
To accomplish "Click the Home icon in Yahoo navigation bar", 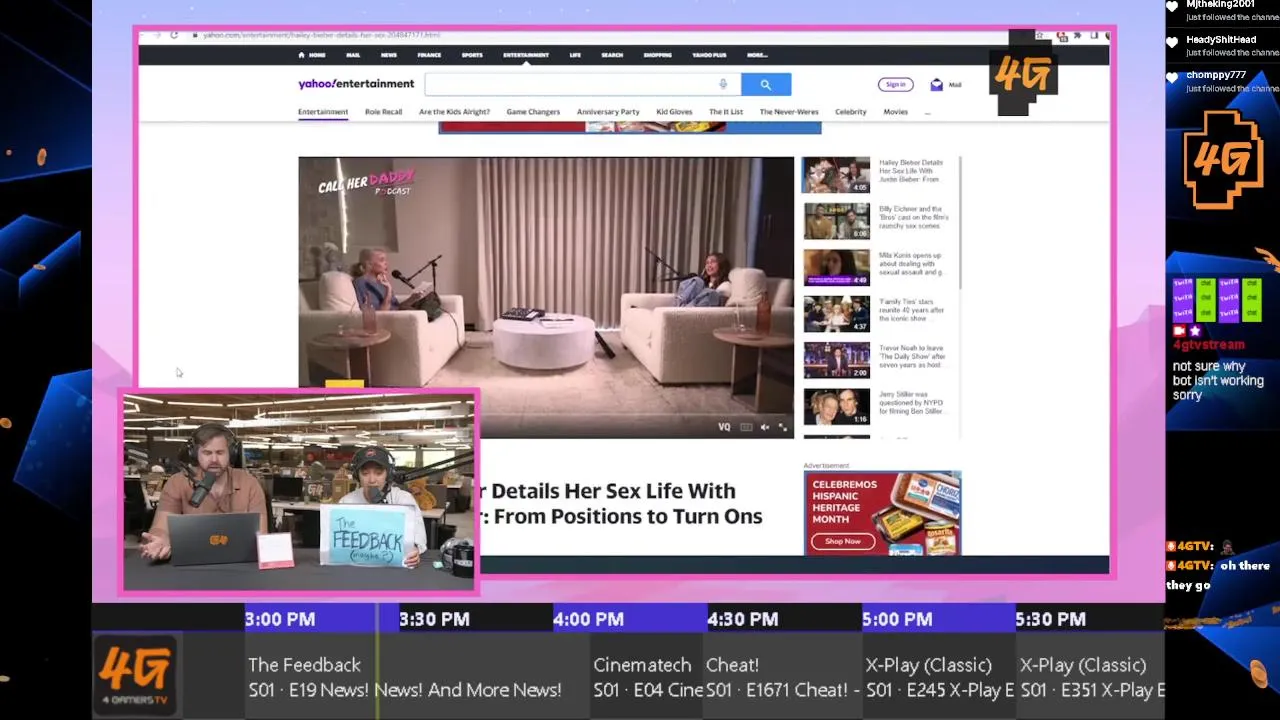I will (303, 55).
